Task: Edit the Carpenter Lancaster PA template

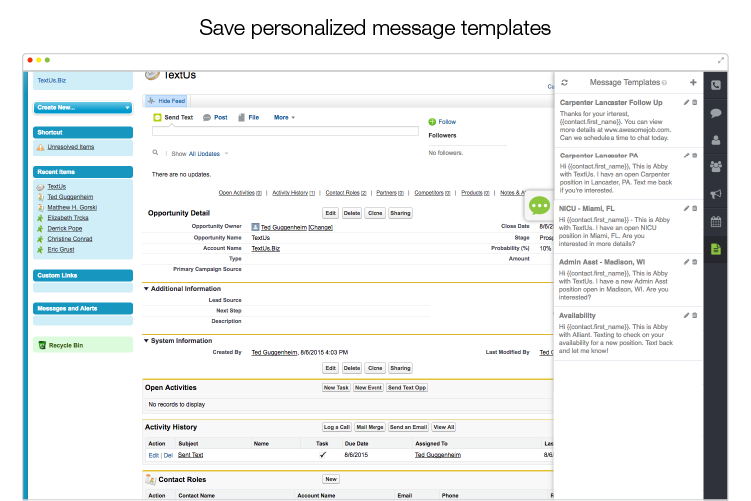Action: pyautogui.click(x=686, y=156)
